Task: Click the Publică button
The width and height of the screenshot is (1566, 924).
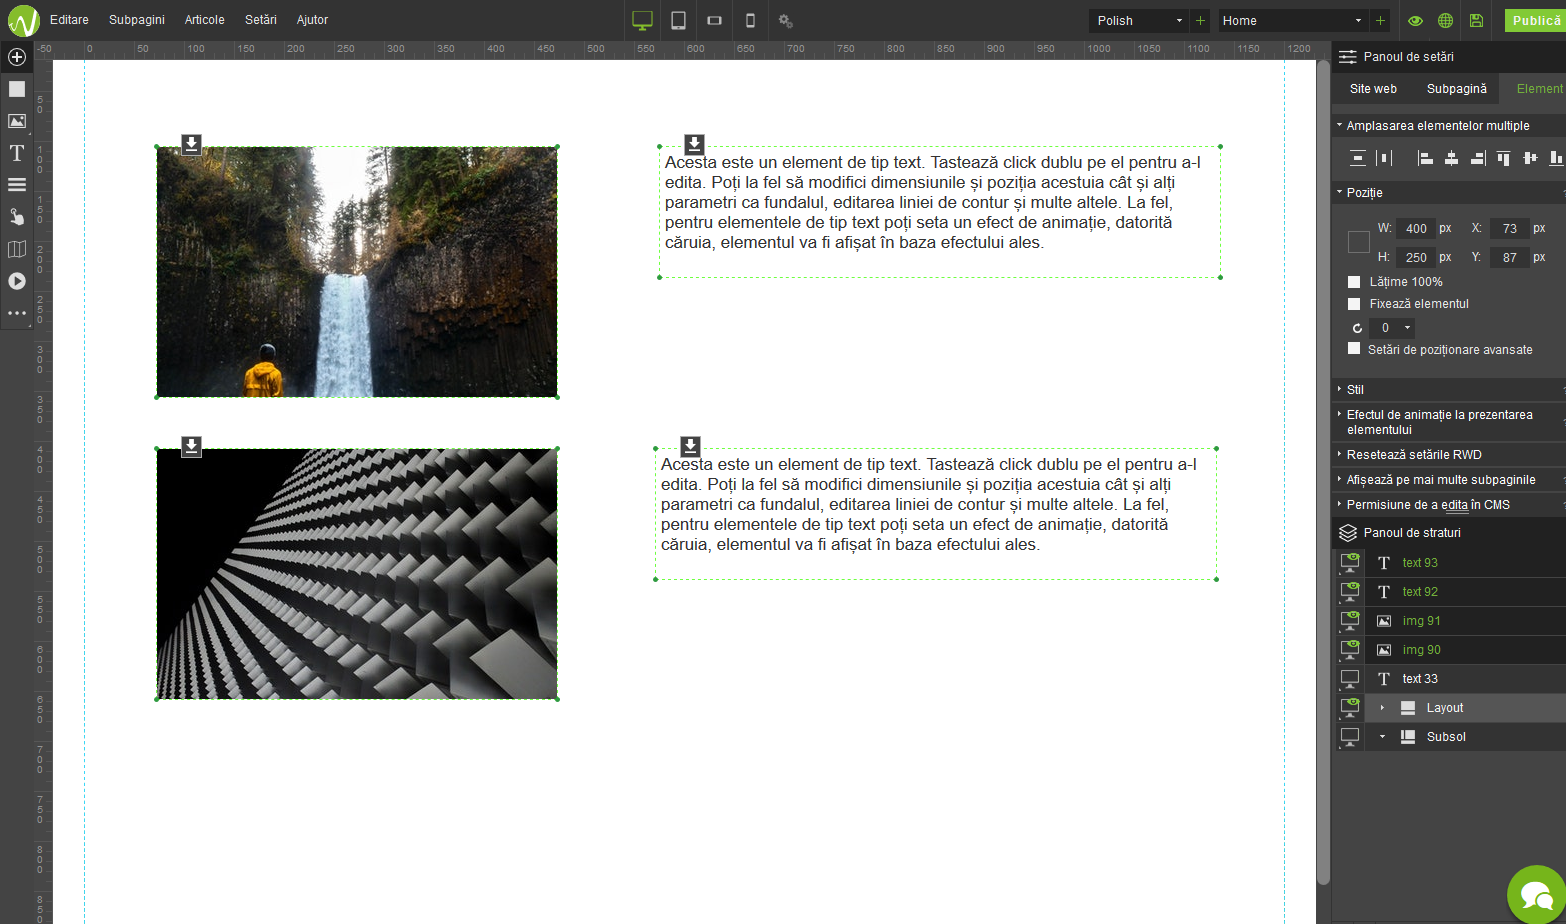Action: [1535, 20]
